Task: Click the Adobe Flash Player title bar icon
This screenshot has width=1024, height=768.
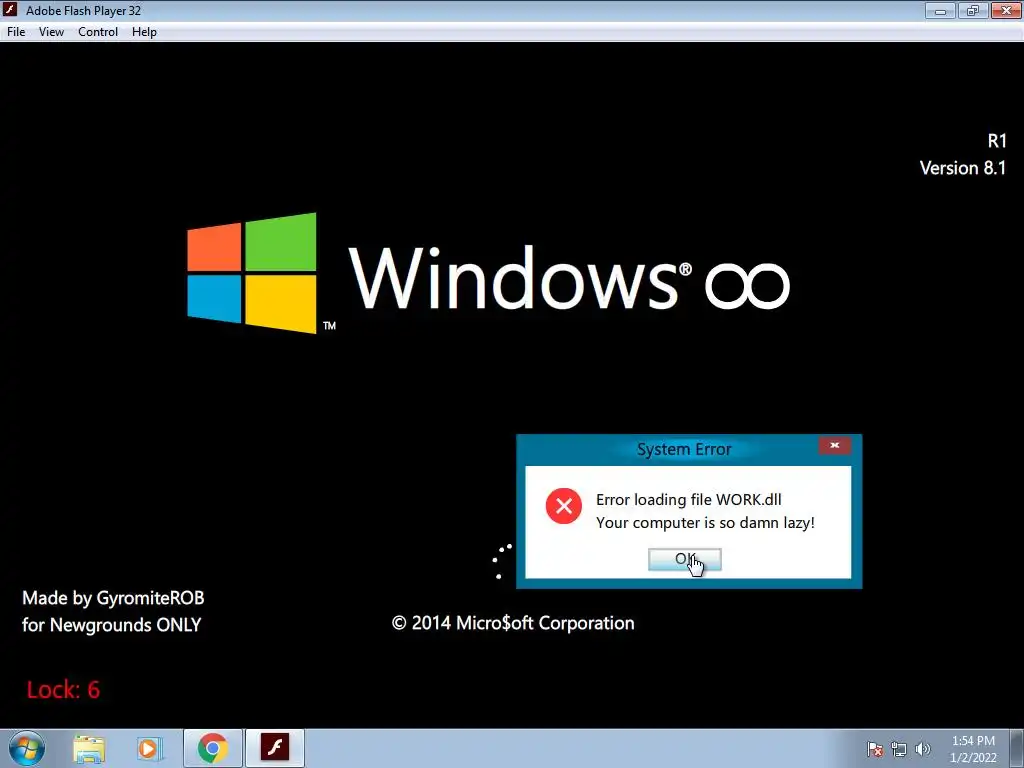Action: pos(10,10)
